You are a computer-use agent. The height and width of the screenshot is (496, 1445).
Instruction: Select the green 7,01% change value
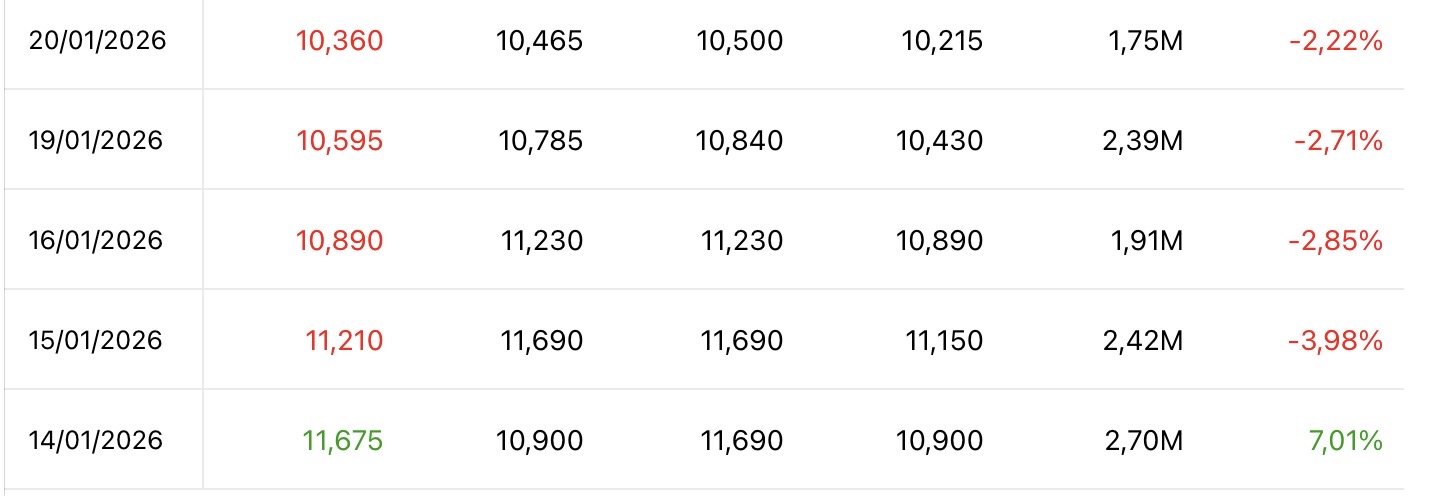pyautogui.click(x=1346, y=441)
